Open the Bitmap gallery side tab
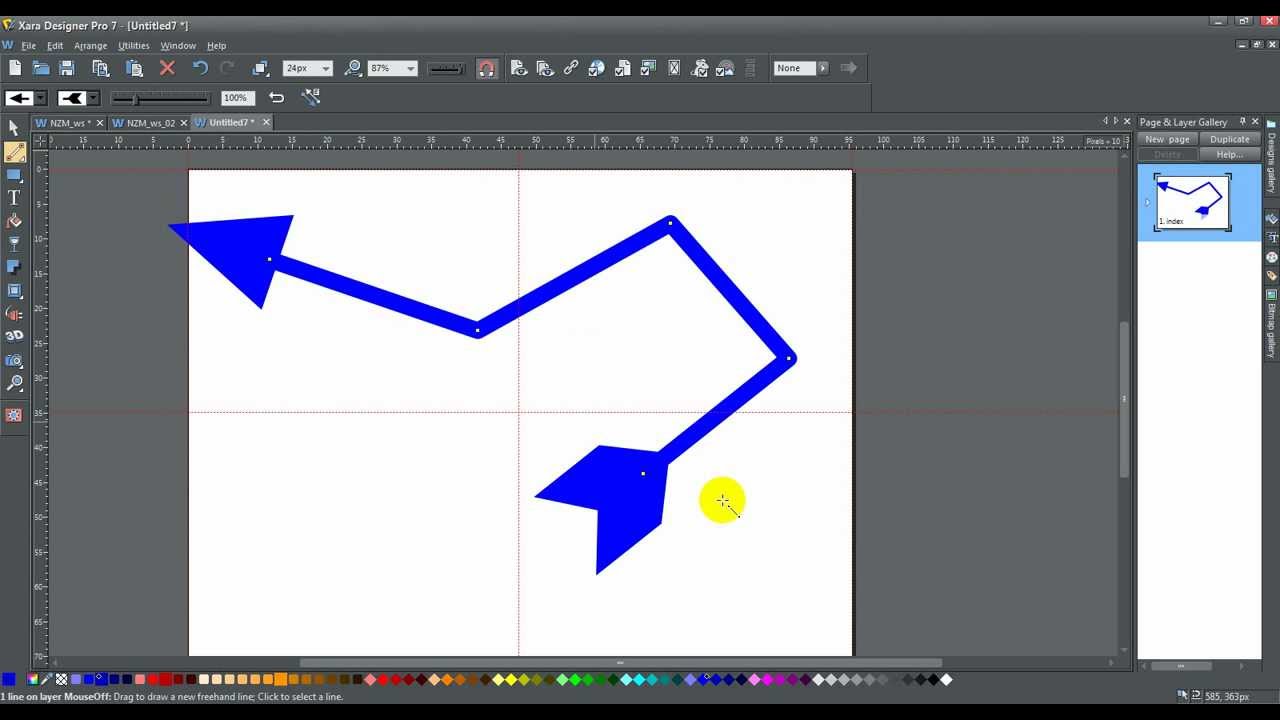The width and height of the screenshot is (1280, 720). [1271, 323]
